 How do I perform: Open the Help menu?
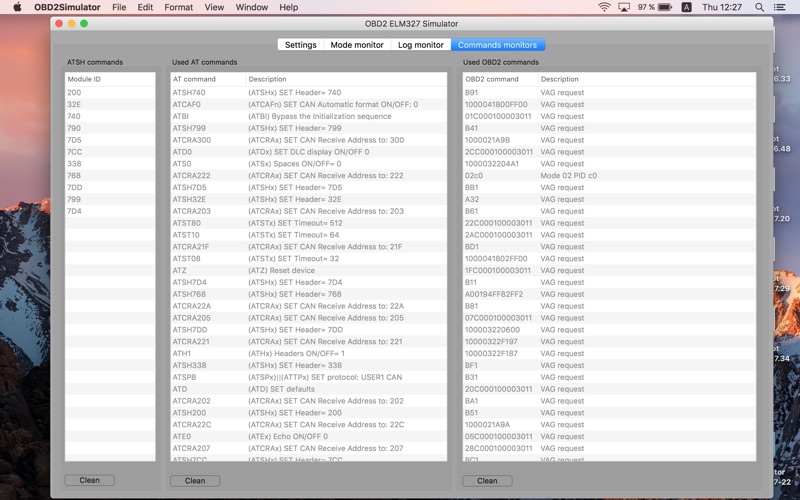click(x=288, y=7)
